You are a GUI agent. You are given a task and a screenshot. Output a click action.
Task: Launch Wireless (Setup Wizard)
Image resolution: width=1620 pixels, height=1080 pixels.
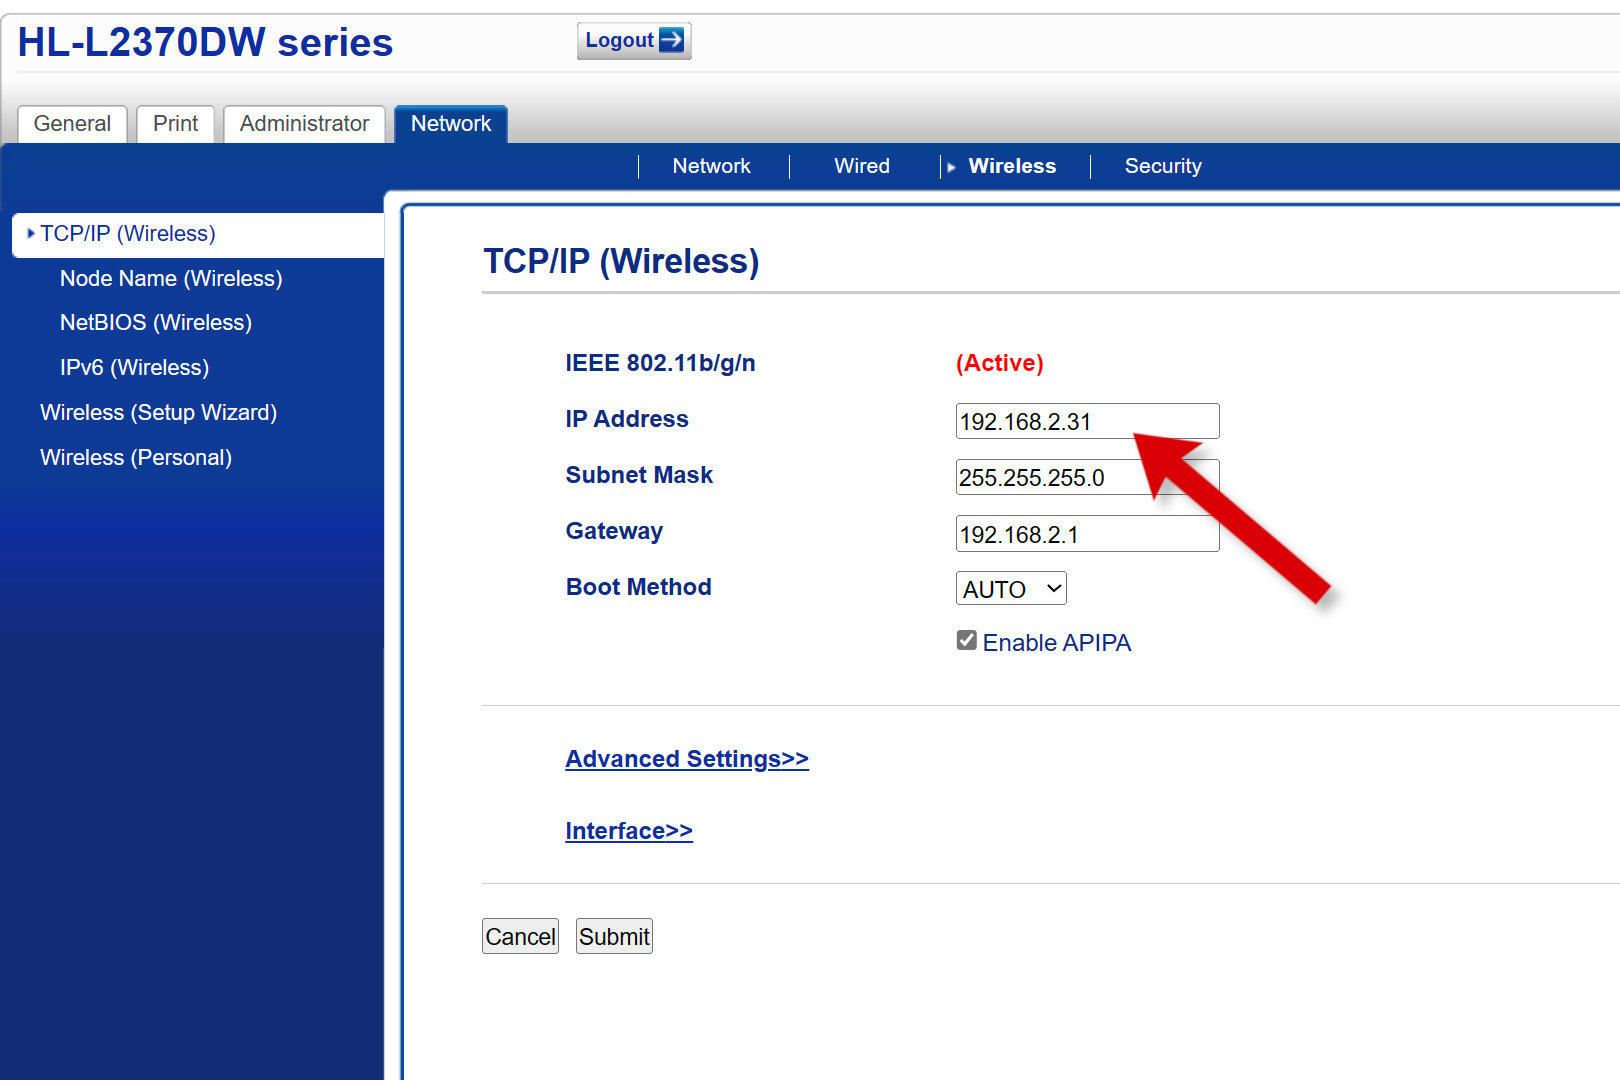click(158, 412)
